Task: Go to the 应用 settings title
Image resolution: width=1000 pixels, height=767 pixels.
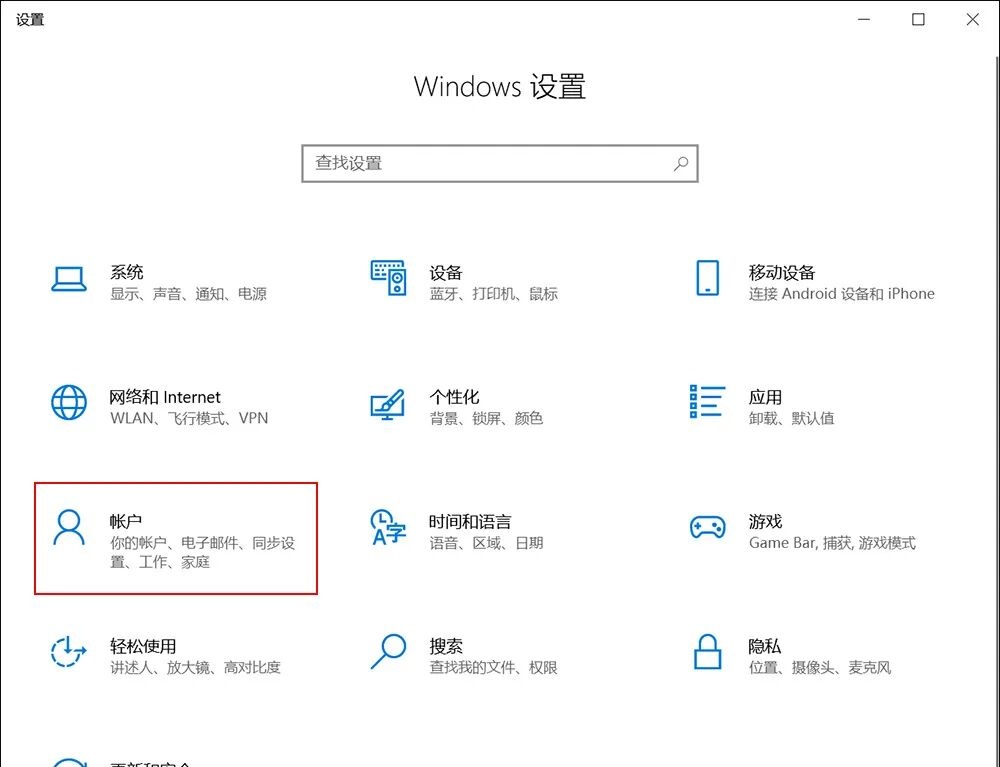Action: 765,397
